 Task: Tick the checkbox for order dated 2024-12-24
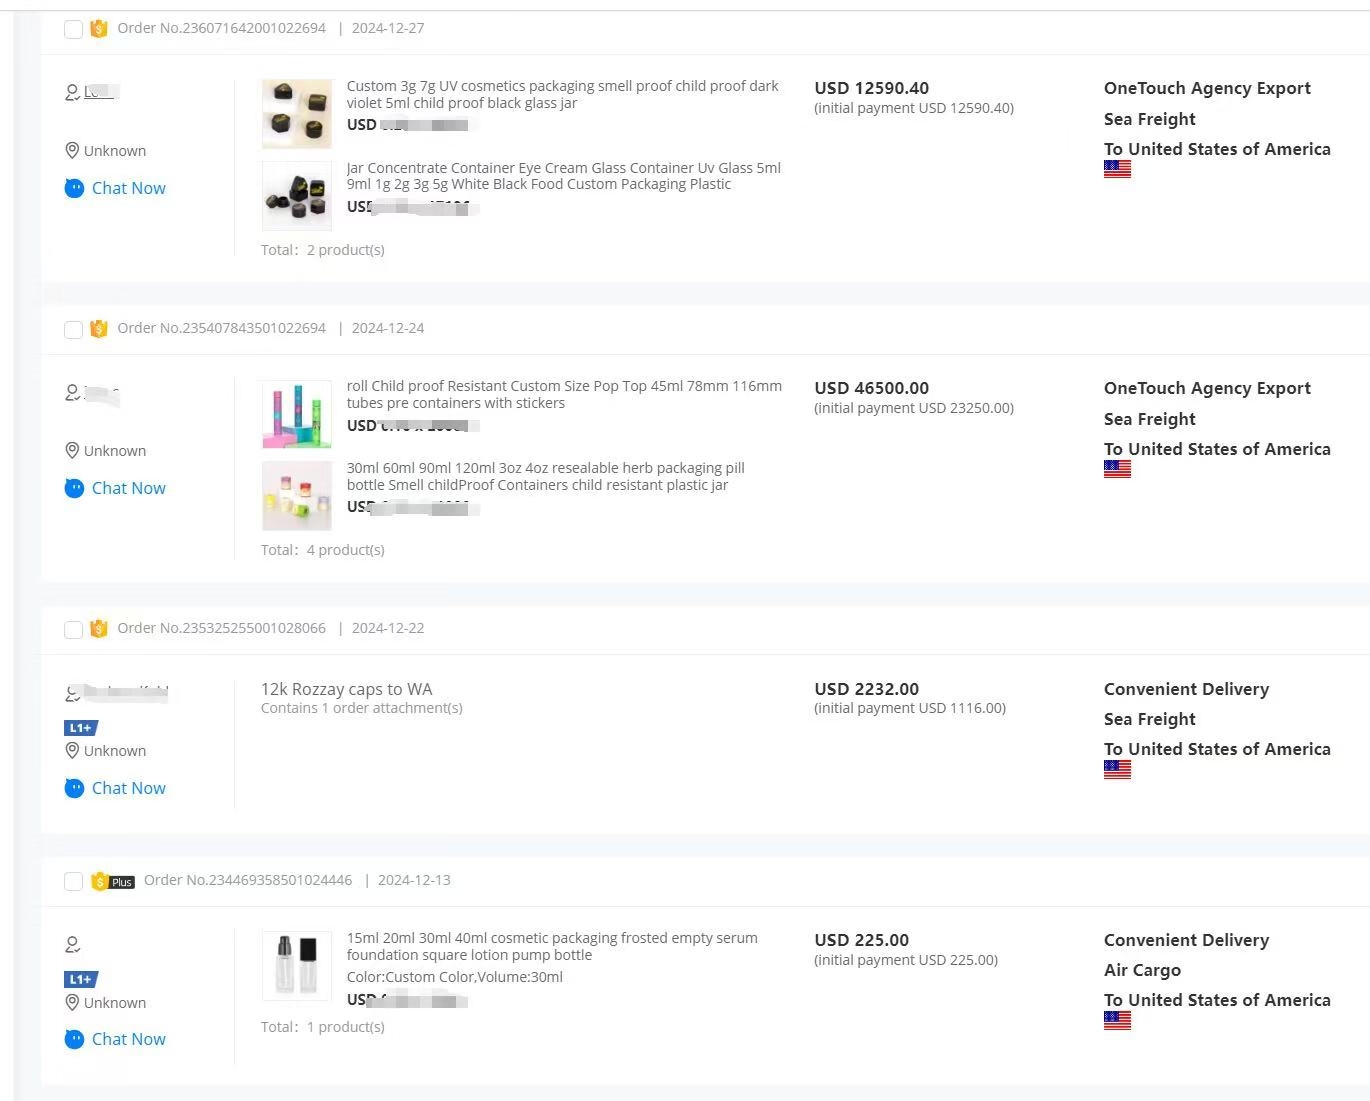[73, 329]
